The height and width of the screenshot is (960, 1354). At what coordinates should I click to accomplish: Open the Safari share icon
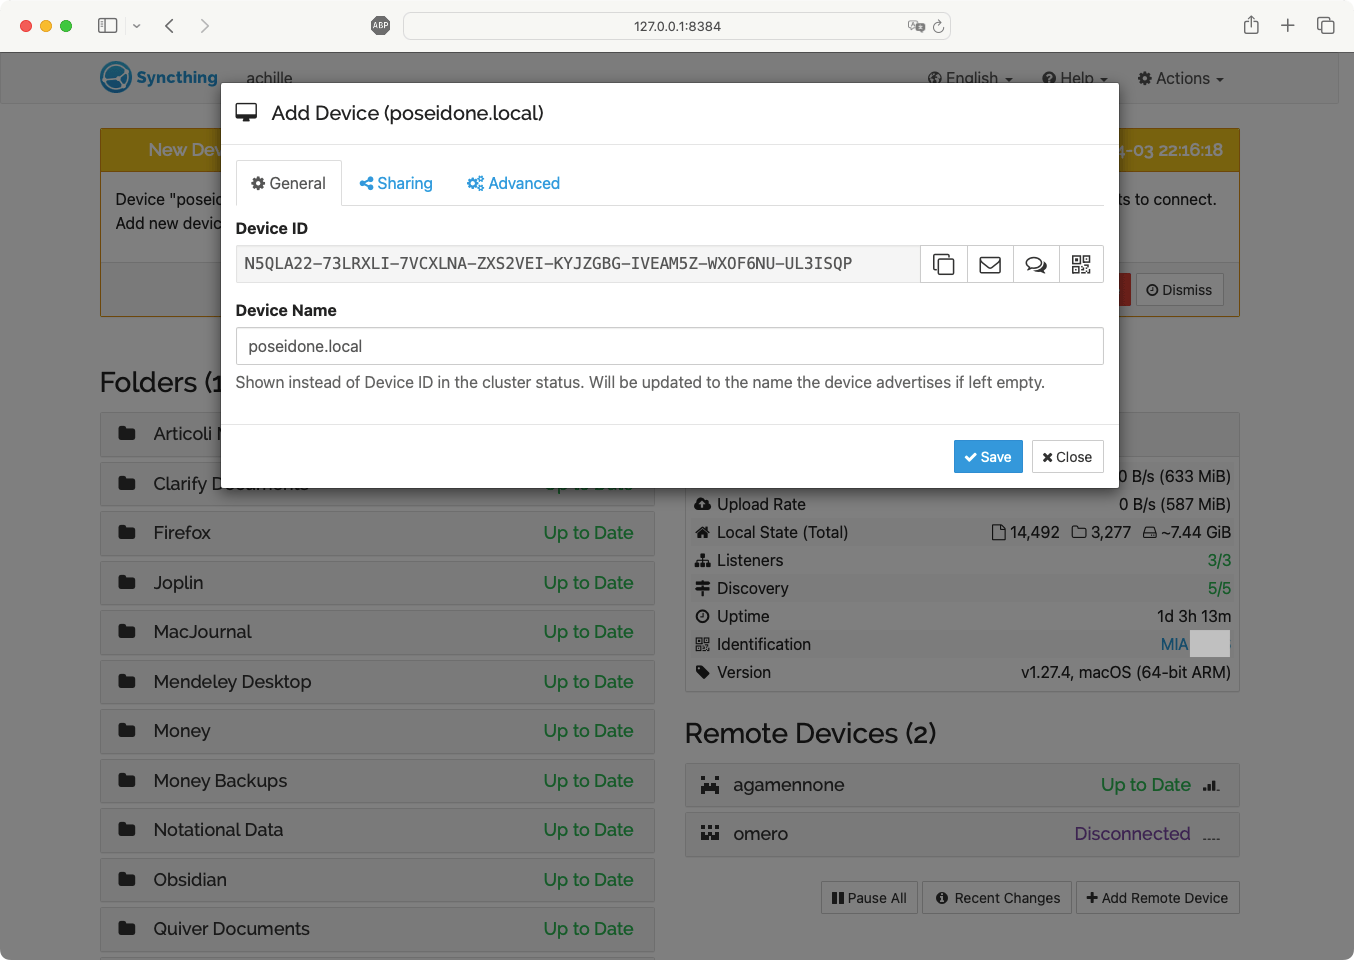[x=1251, y=26]
